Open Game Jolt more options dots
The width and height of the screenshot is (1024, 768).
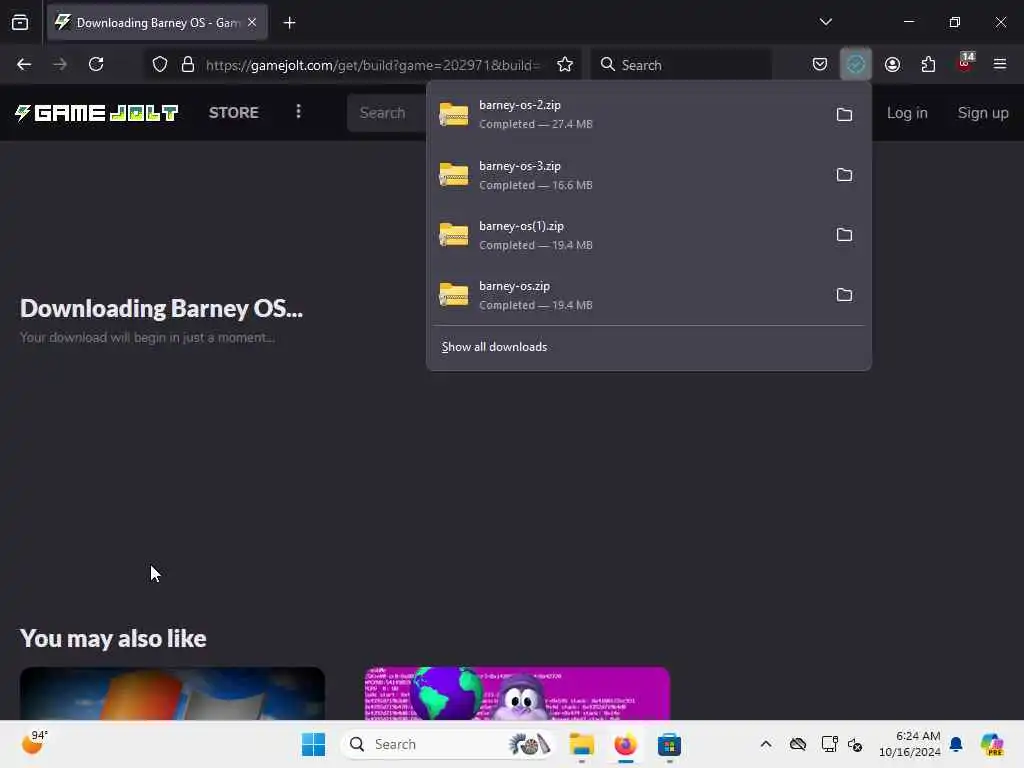tap(298, 112)
